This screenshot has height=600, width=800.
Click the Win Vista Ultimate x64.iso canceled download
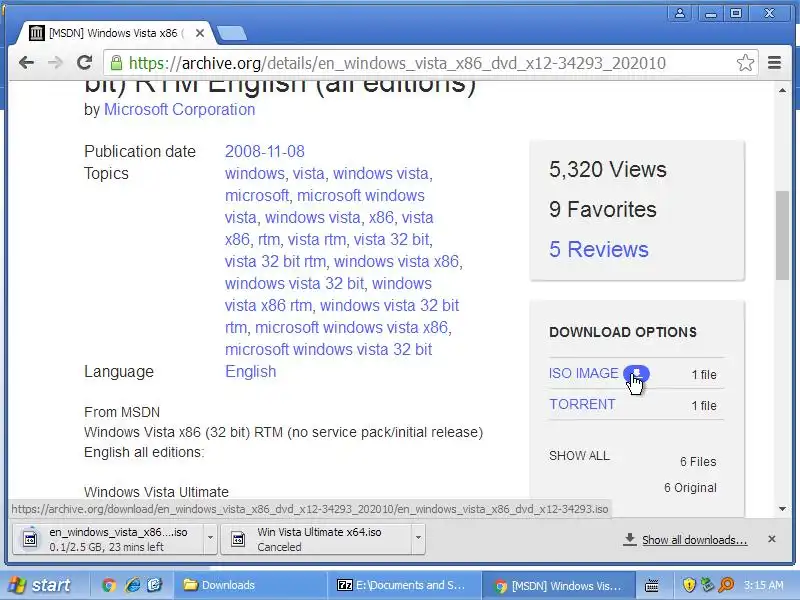point(316,539)
